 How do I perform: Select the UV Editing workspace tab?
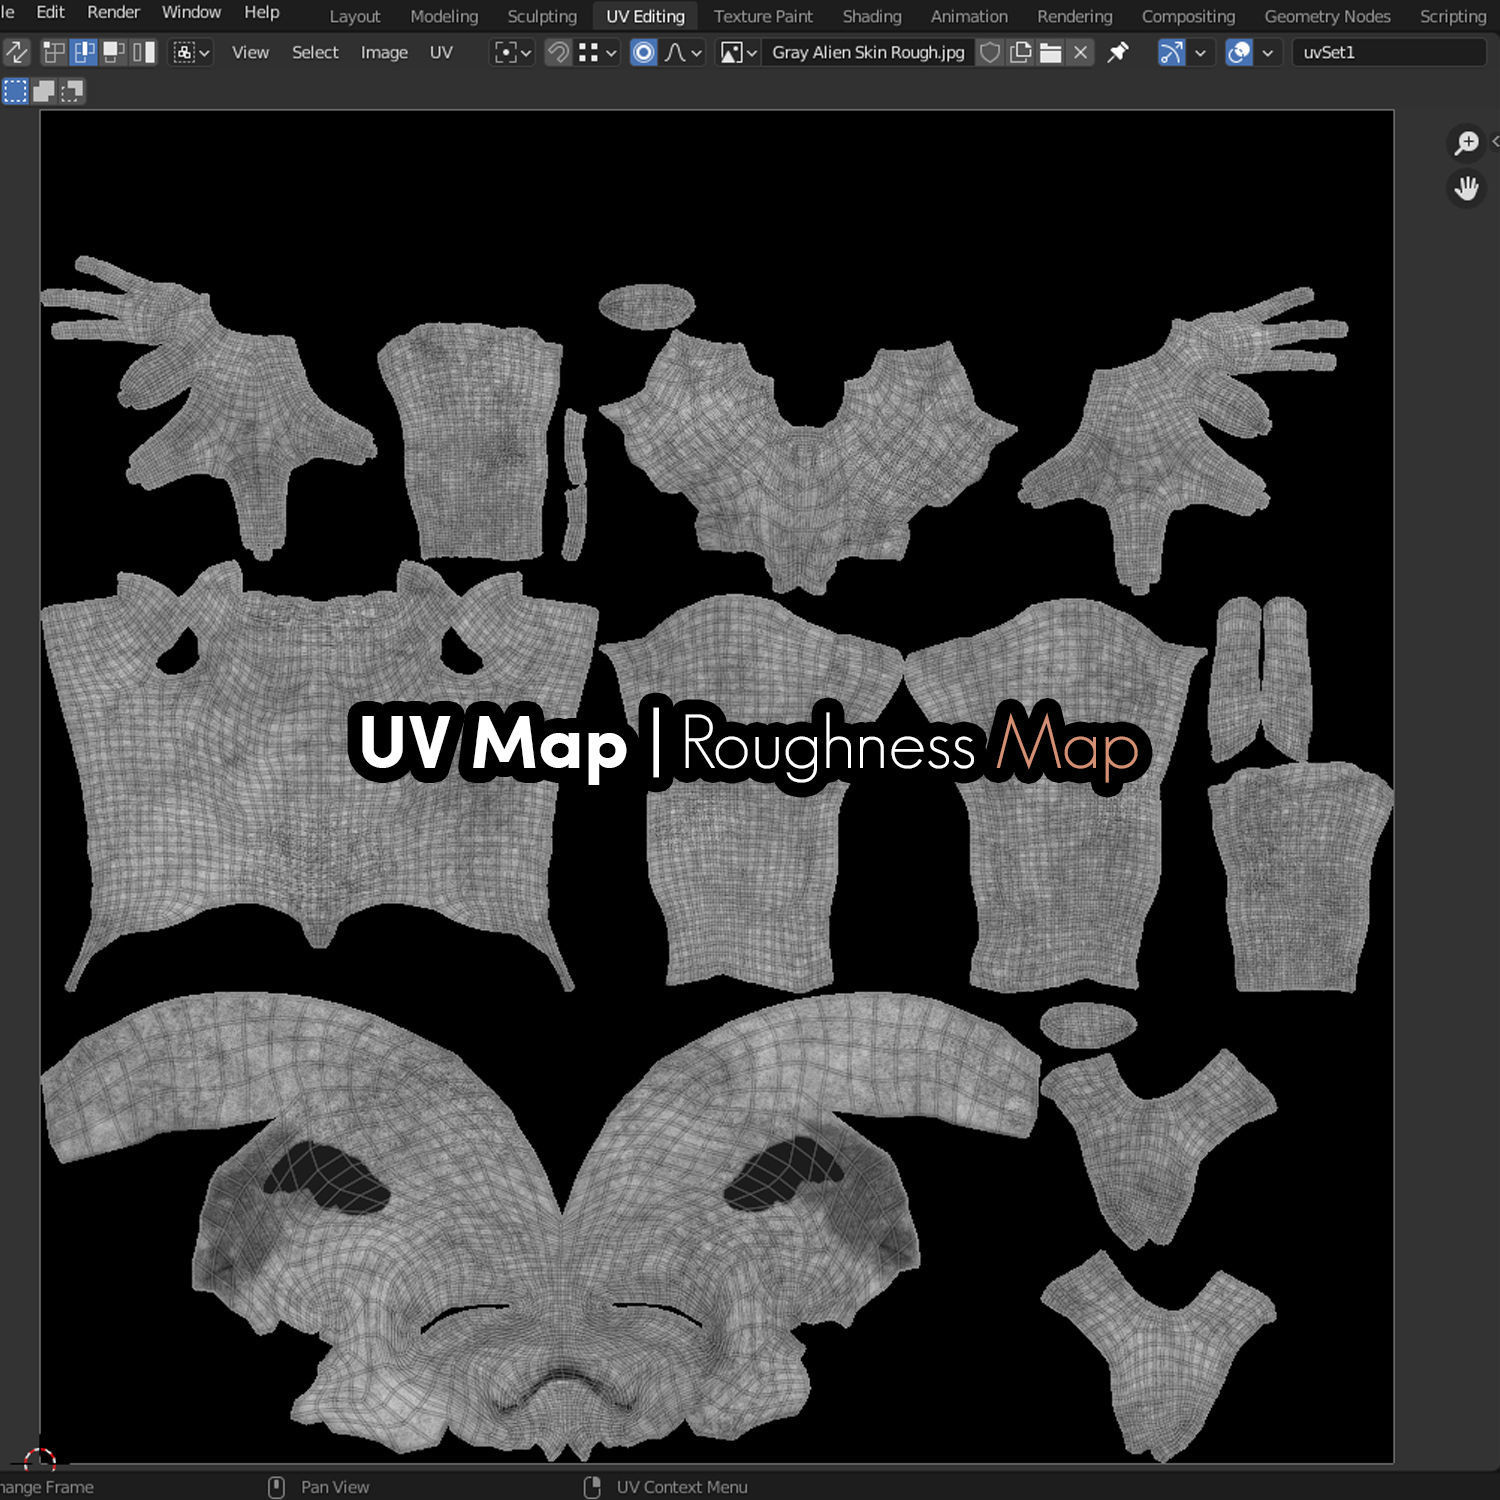coord(645,16)
